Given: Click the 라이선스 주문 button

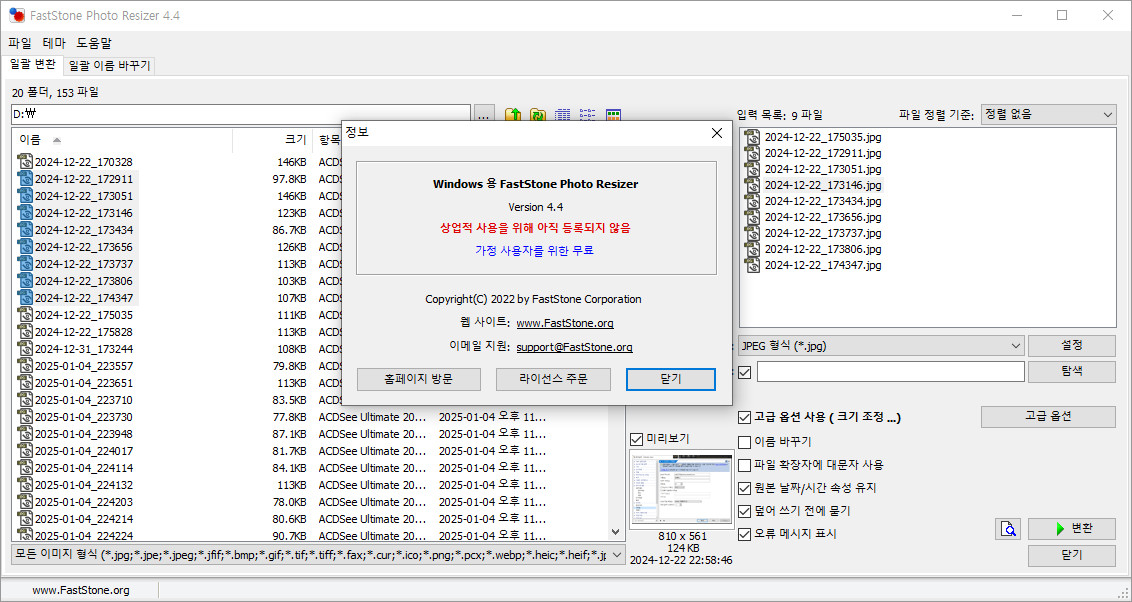Looking at the screenshot, I should pos(553,379).
